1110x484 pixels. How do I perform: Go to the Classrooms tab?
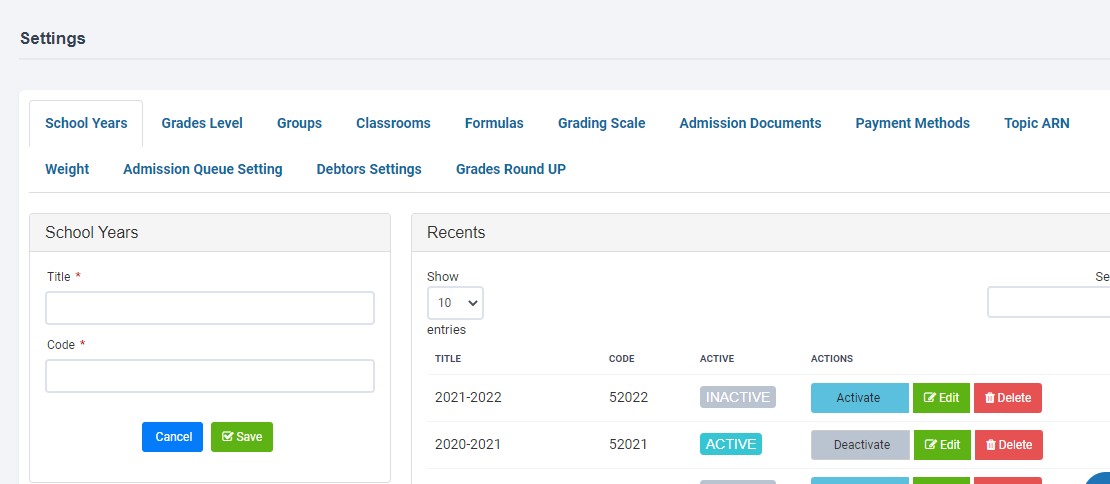(393, 123)
